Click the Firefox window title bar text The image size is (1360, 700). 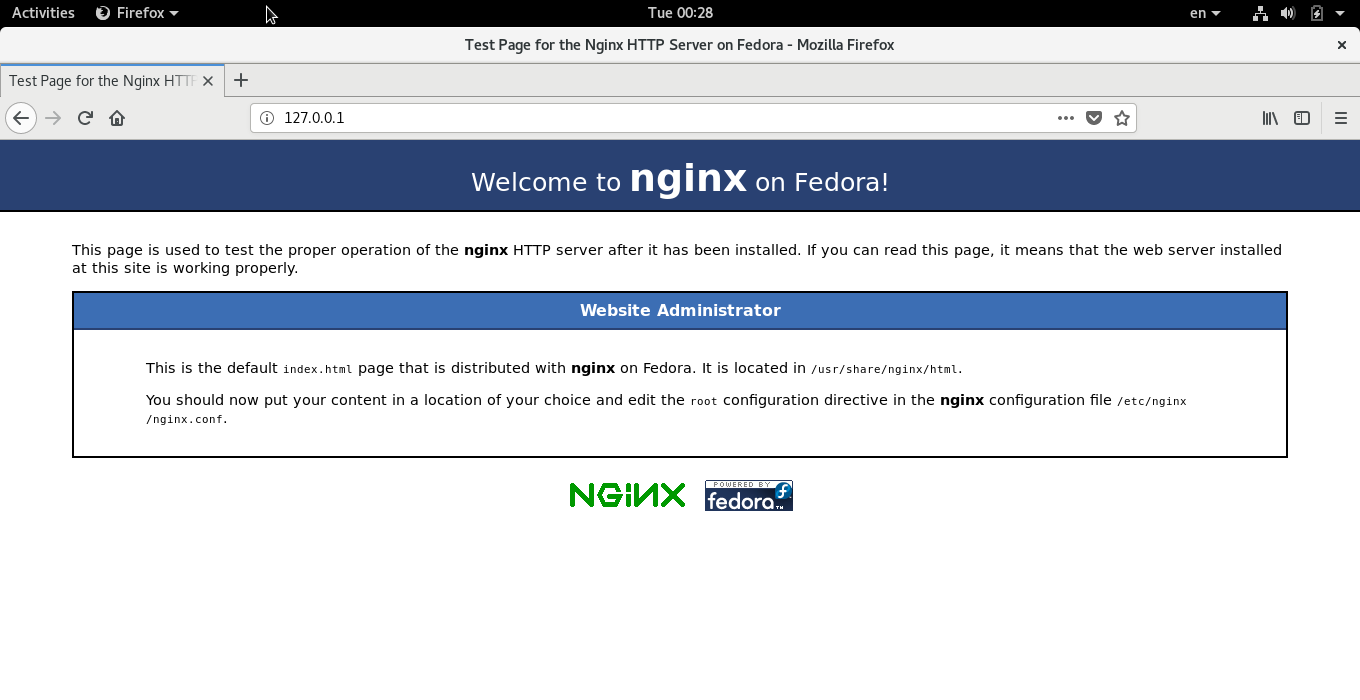pyautogui.click(x=679, y=45)
